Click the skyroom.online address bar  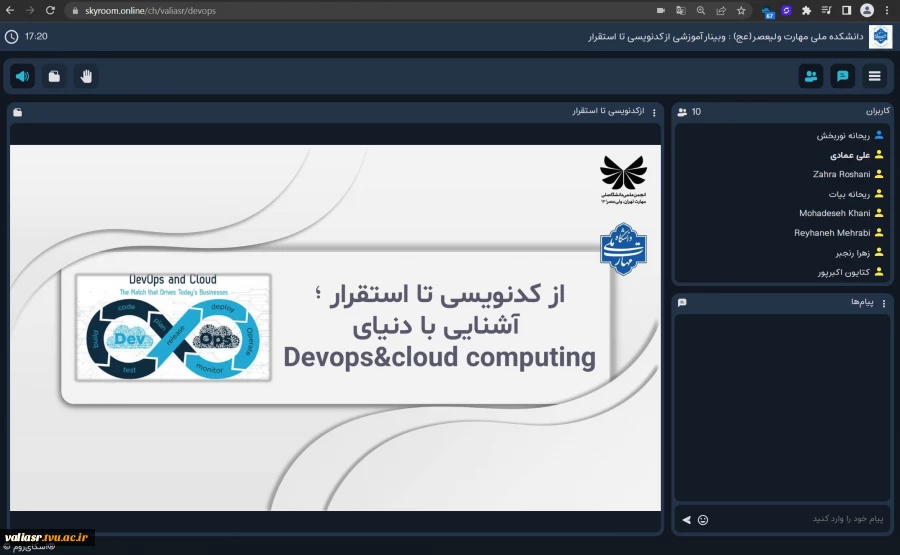[x=150, y=11]
